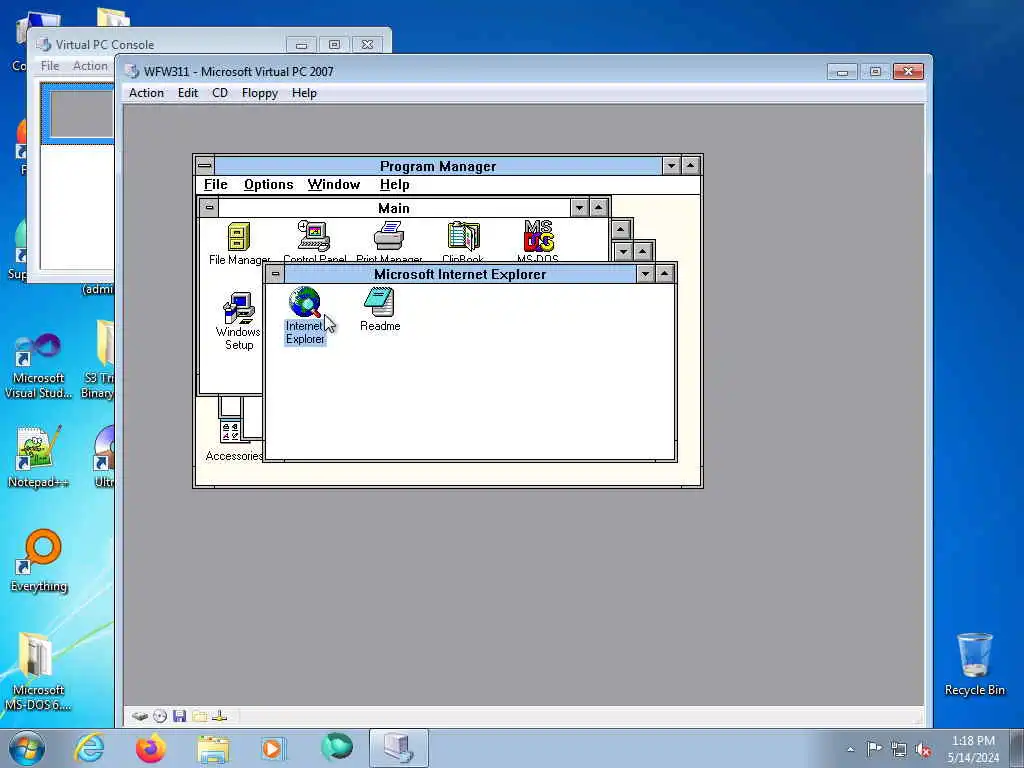The width and height of the screenshot is (1024, 768).
Task: Click the floppy disk status icon
Action: point(180,716)
